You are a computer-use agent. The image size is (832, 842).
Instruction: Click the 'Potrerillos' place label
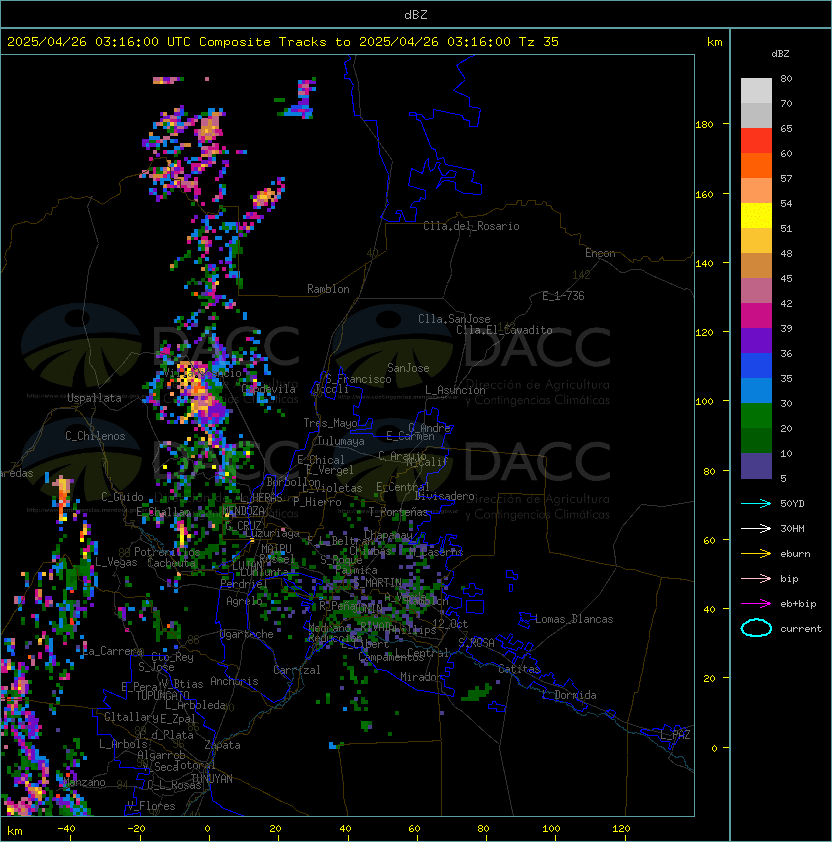tap(167, 552)
